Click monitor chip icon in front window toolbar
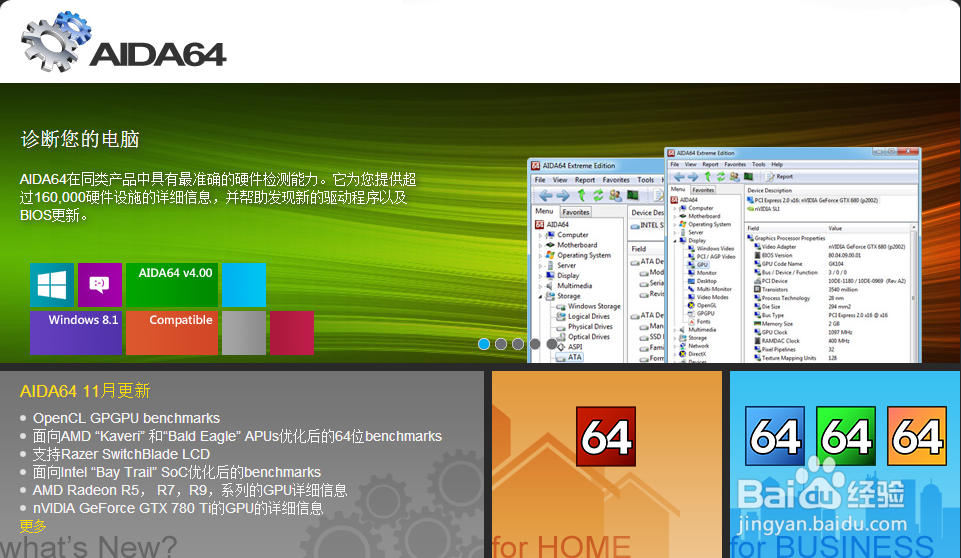The image size is (961, 558). pyautogui.click(x=748, y=177)
